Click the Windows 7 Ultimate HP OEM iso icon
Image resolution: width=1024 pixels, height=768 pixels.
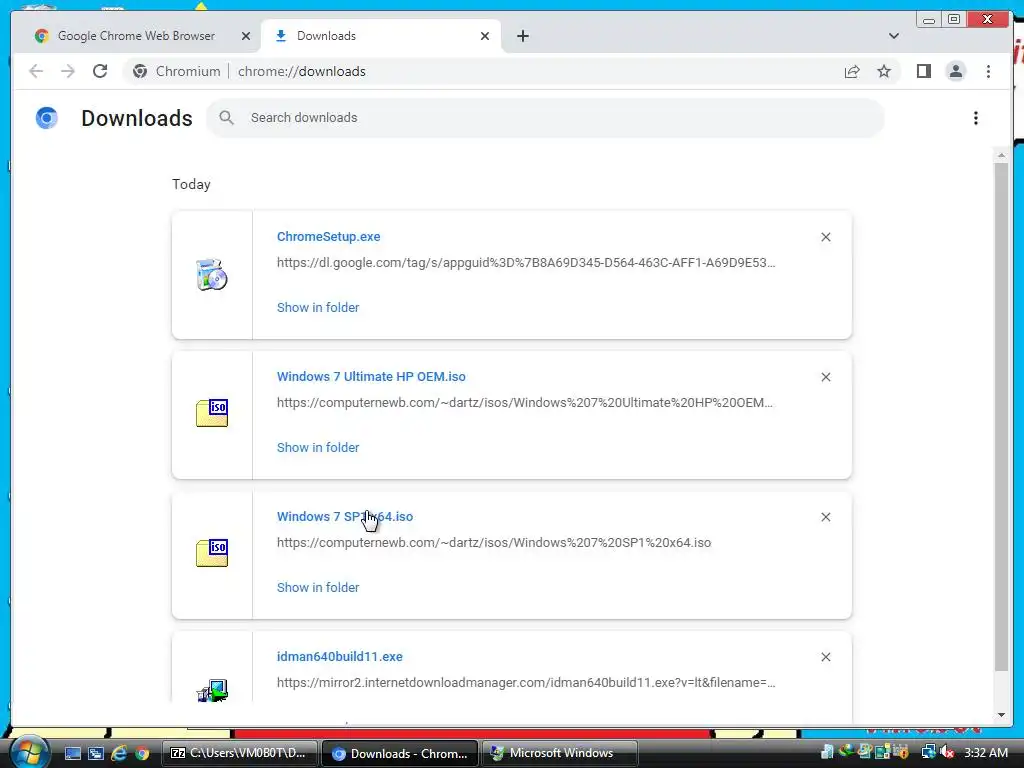212,413
